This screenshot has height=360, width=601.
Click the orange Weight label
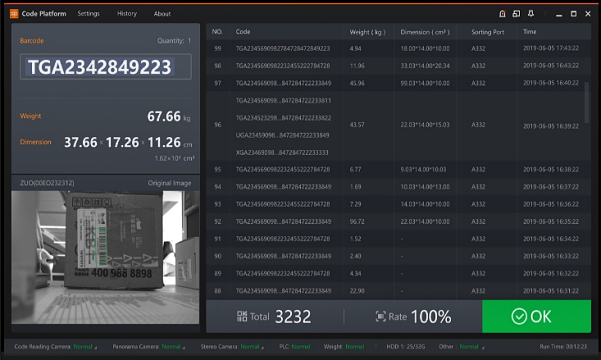coord(30,116)
